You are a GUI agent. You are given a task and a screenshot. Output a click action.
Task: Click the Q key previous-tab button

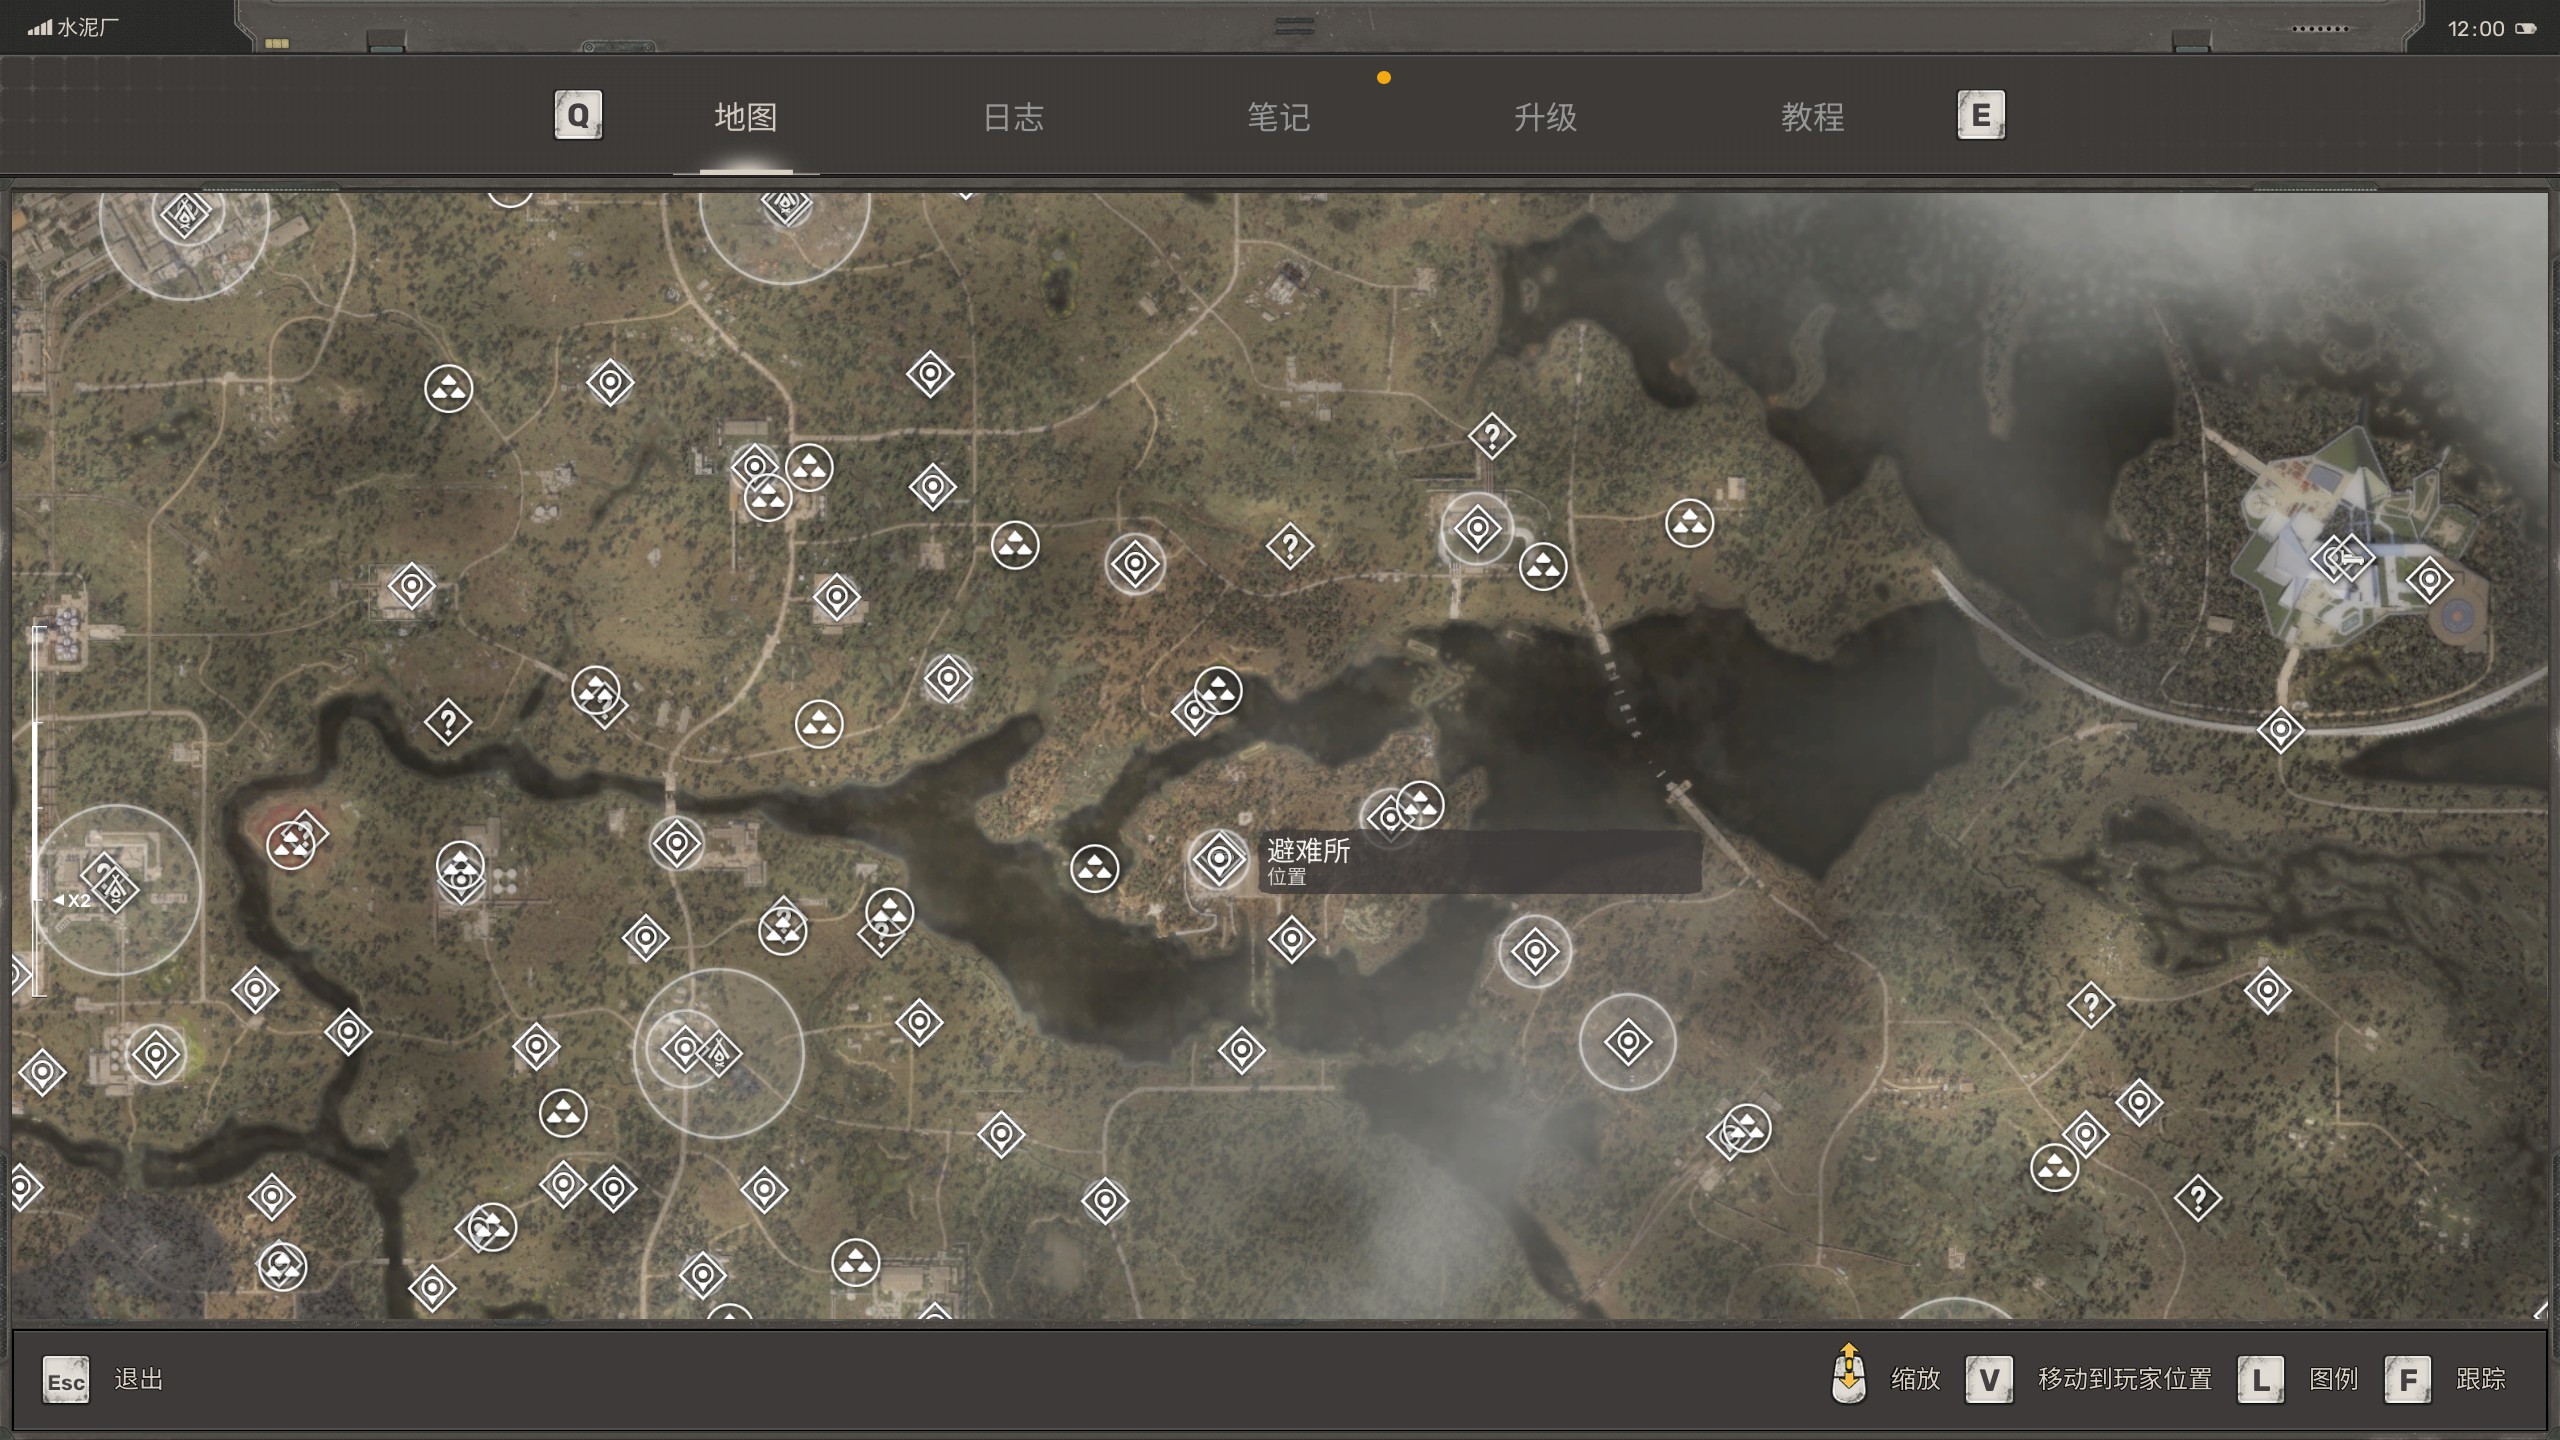tap(578, 115)
